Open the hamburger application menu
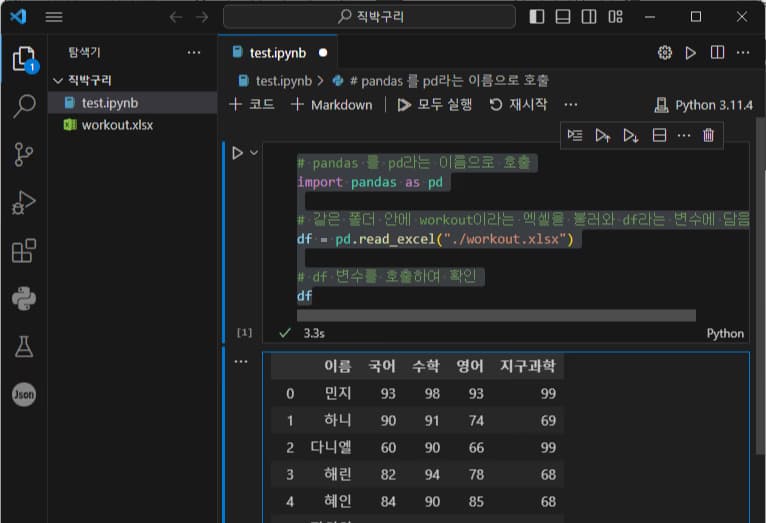766x523 pixels. [x=54, y=17]
